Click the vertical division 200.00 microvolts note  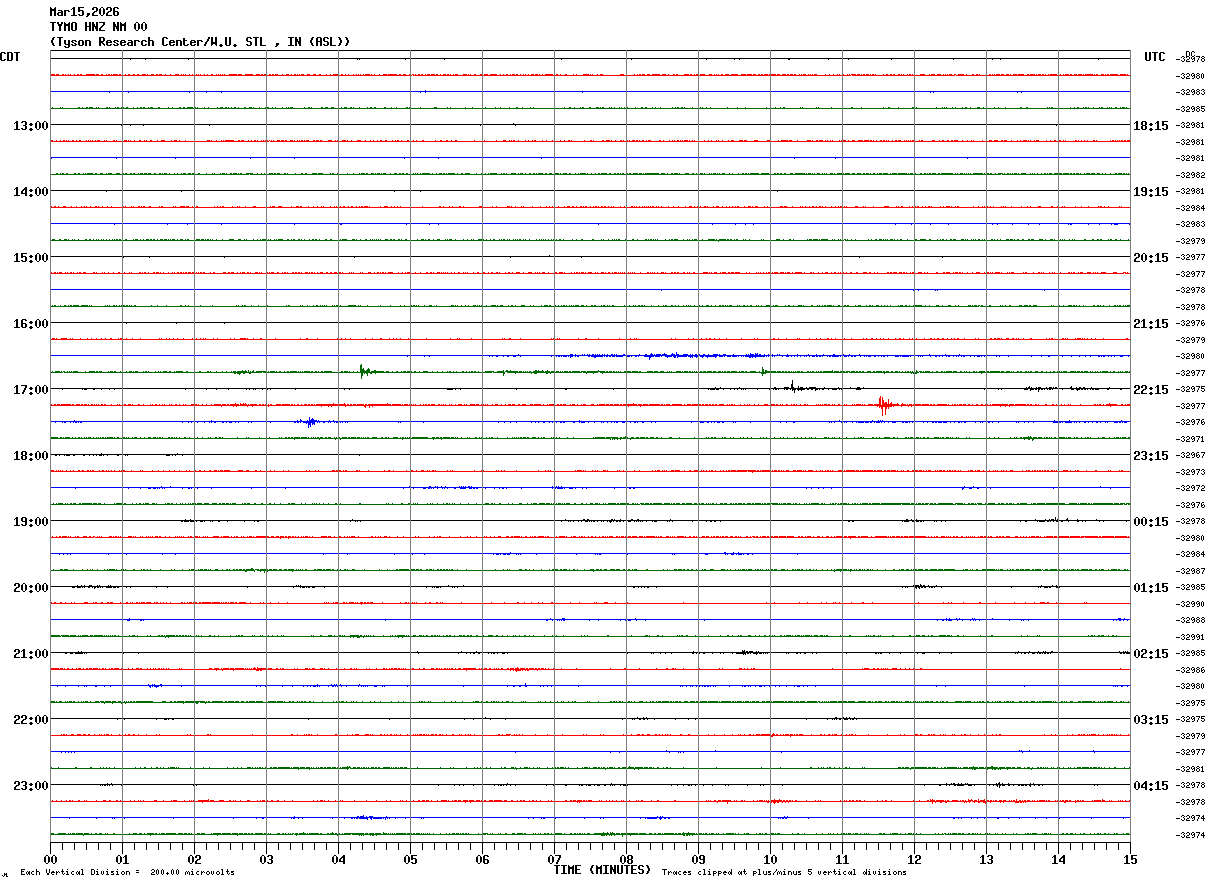click(x=127, y=873)
